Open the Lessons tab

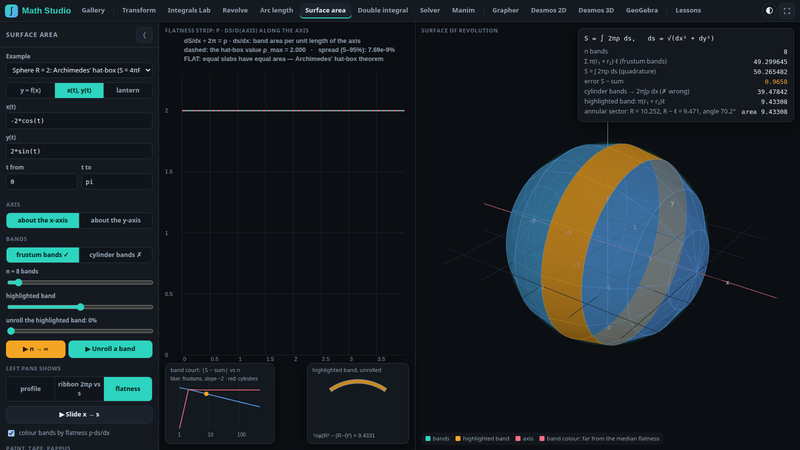pos(688,10)
